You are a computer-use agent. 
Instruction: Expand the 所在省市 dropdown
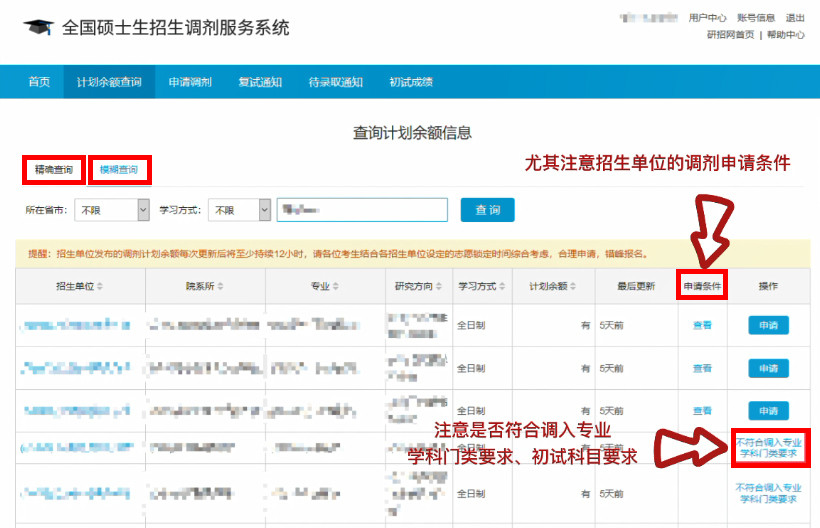coord(112,210)
